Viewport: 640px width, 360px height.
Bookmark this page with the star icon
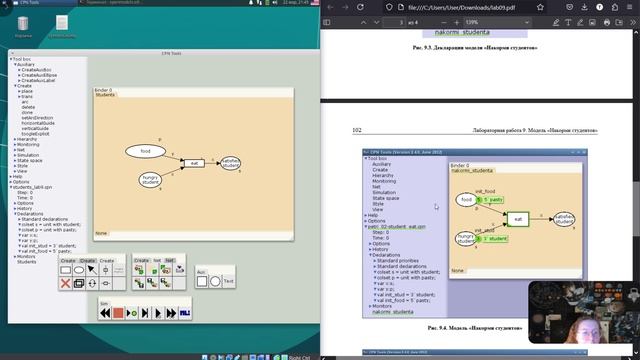tap(540, 7)
